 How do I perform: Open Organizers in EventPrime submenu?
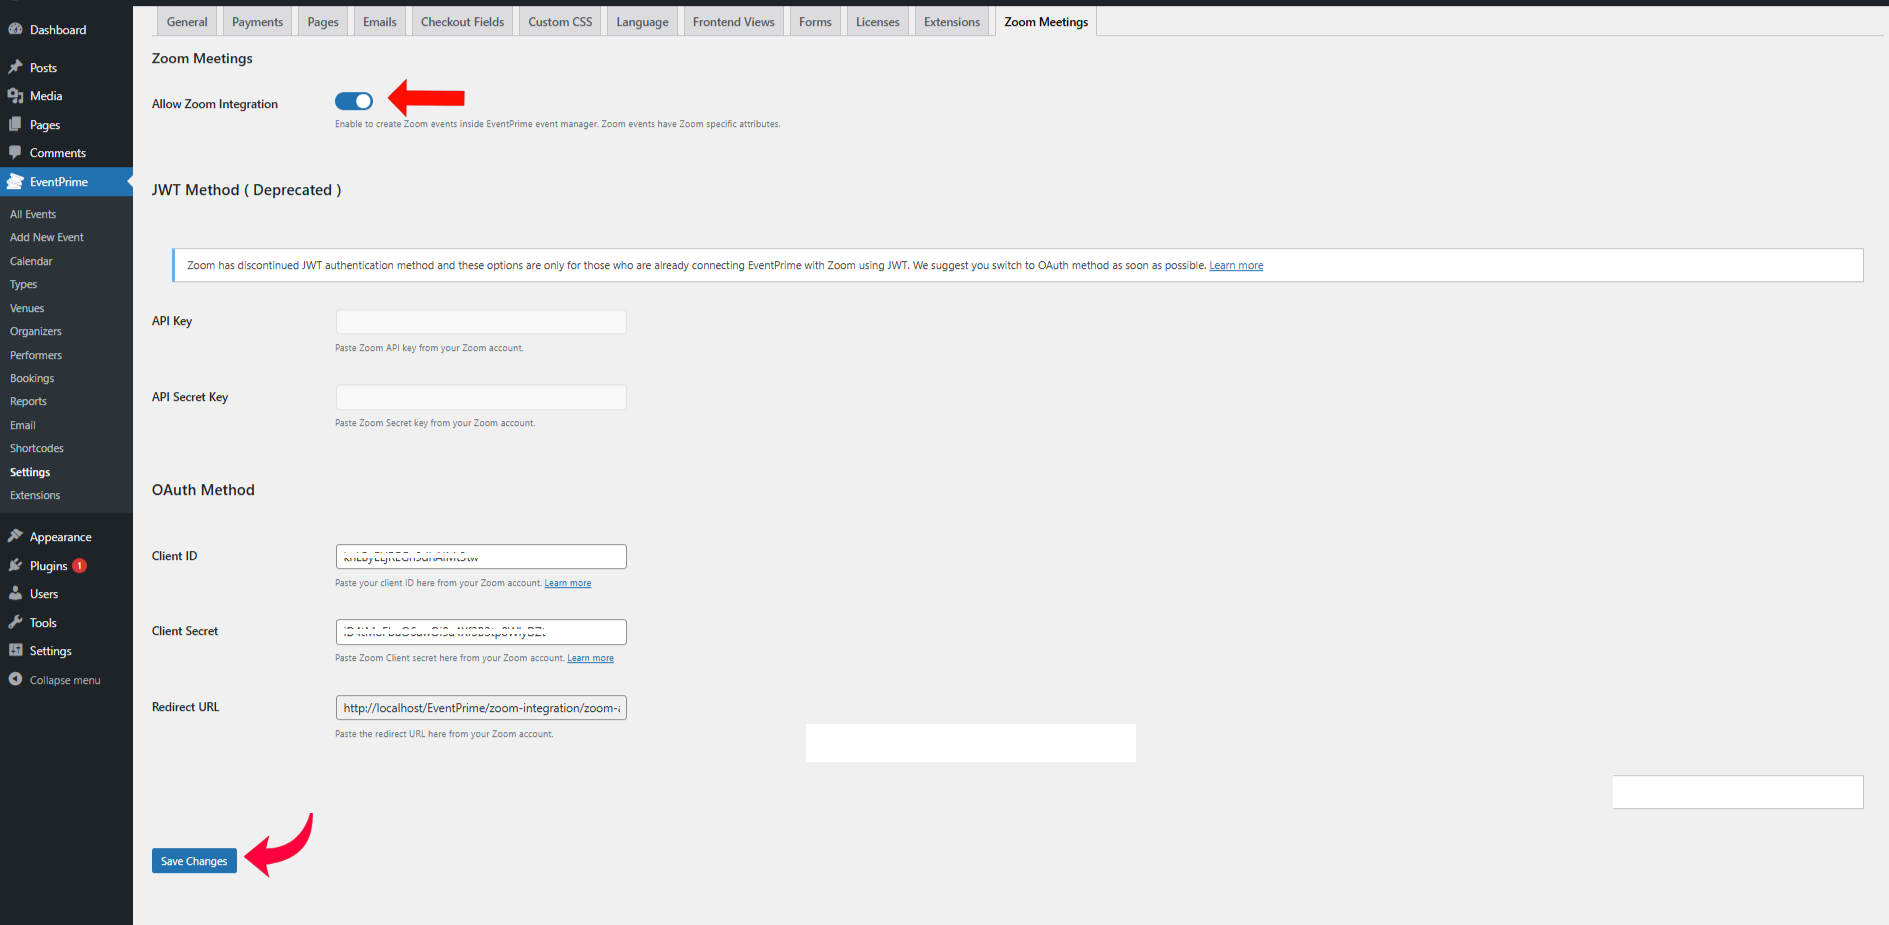[x=36, y=331]
